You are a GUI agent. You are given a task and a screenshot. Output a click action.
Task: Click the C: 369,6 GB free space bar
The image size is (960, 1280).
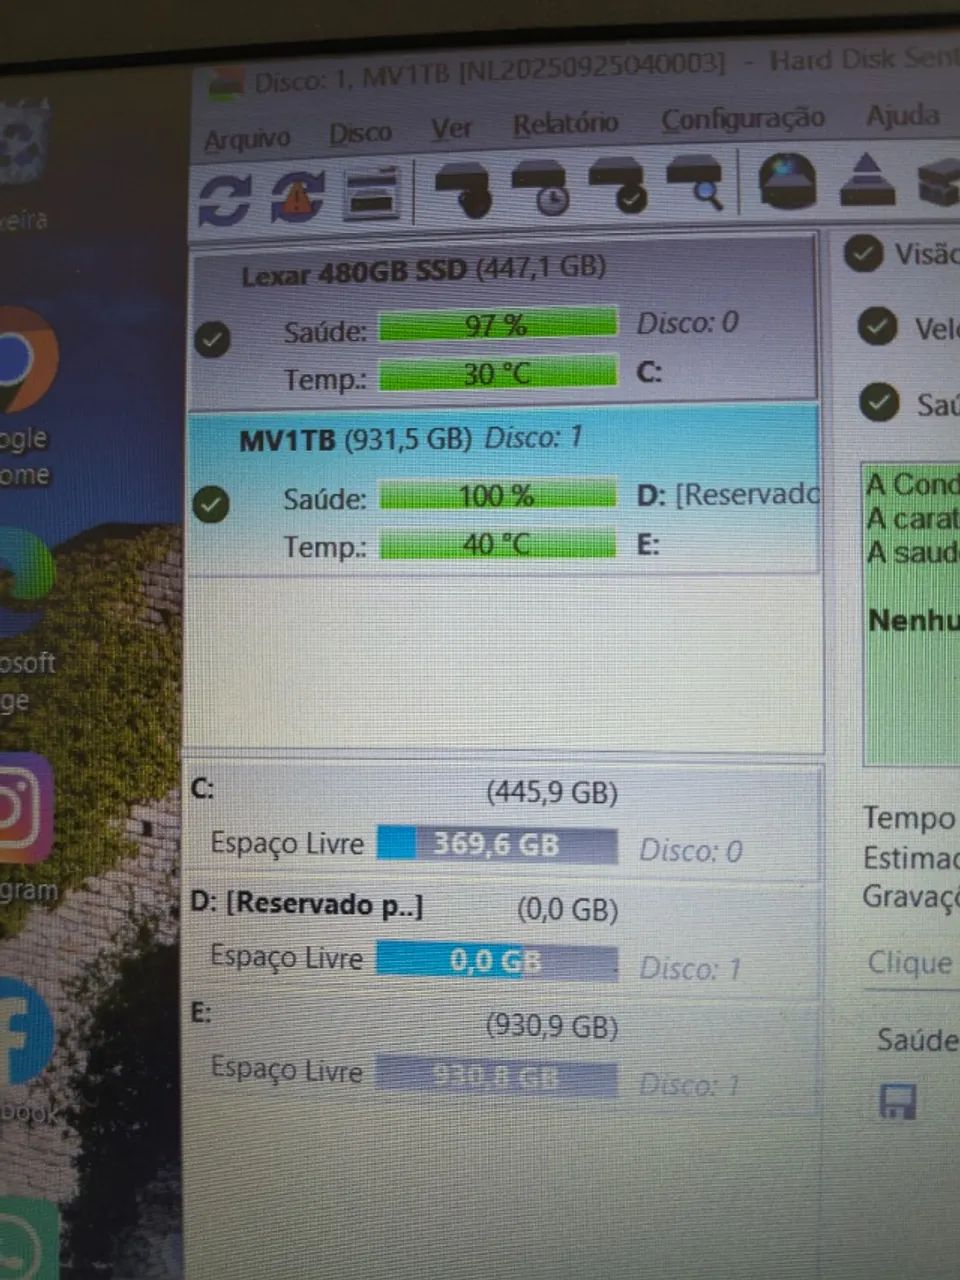[x=497, y=844]
